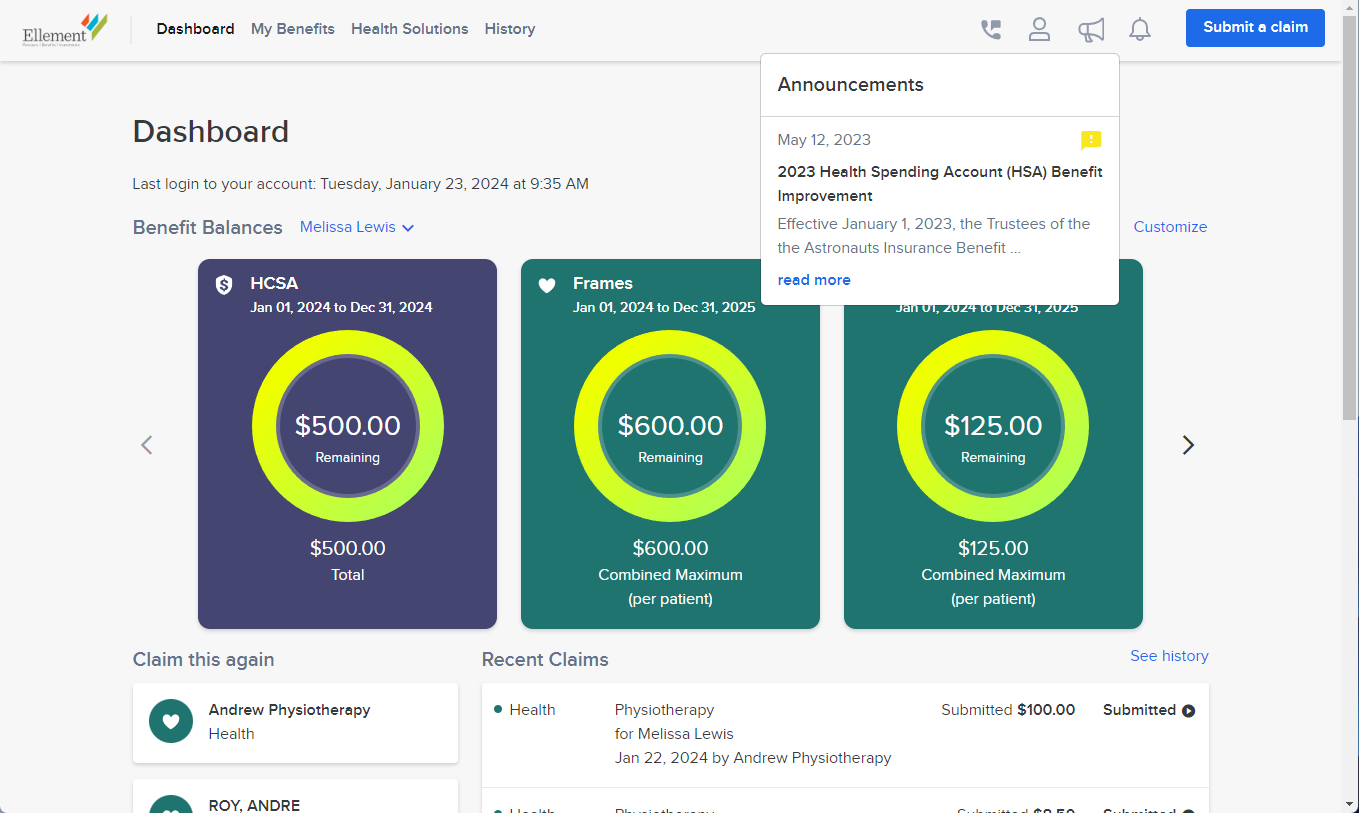Click the See history link
This screenshot has height=813, width=1359.
click(1168, 656)
